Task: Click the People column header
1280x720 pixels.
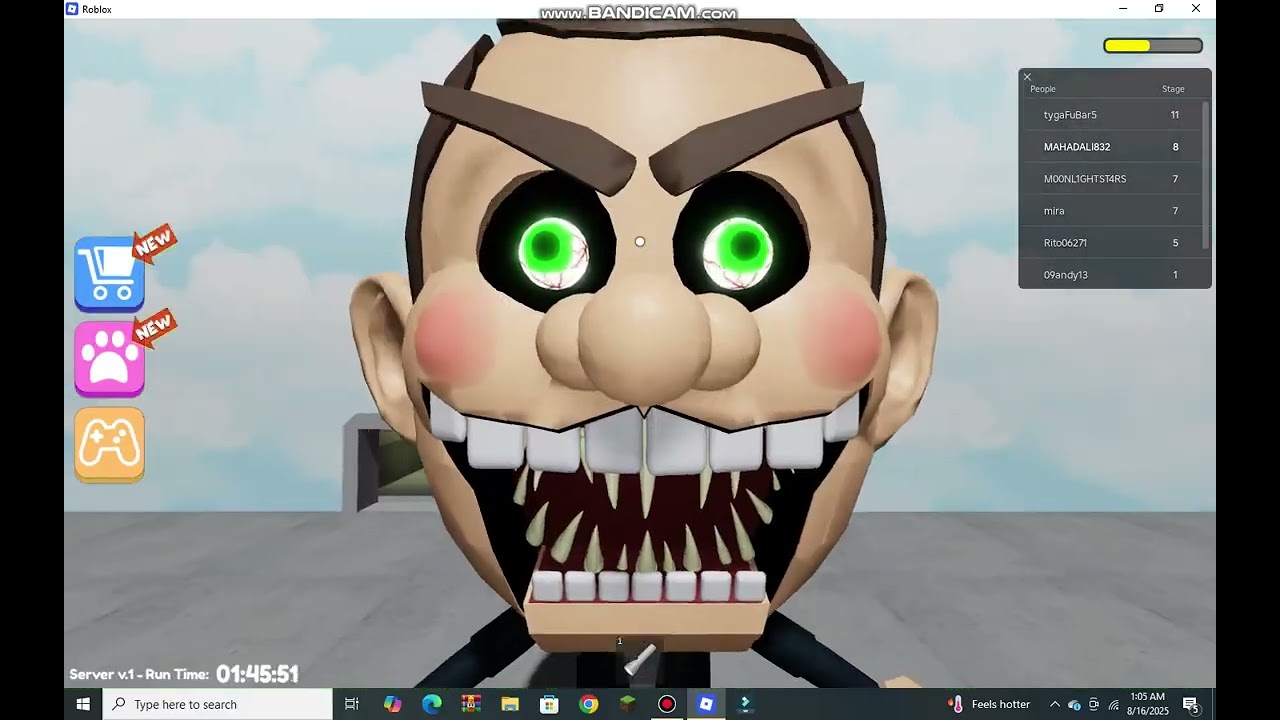Action: point(1043,89)
